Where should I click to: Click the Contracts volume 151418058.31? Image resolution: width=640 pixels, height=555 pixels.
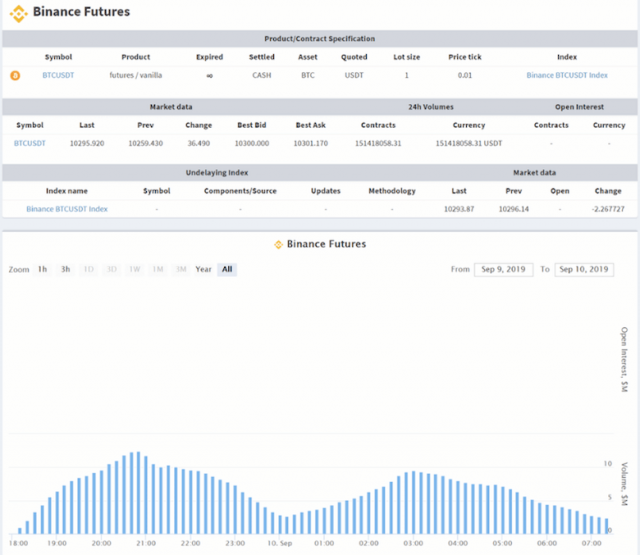tap(378, 143)
